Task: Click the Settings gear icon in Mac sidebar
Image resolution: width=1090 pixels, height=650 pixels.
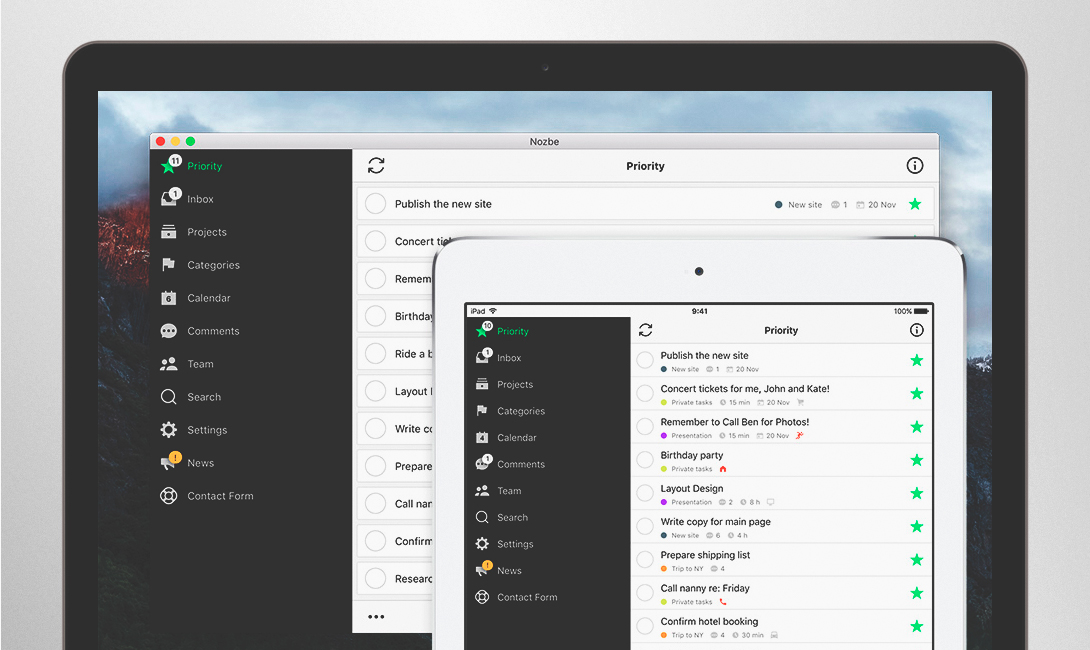Action: point(168,430)
